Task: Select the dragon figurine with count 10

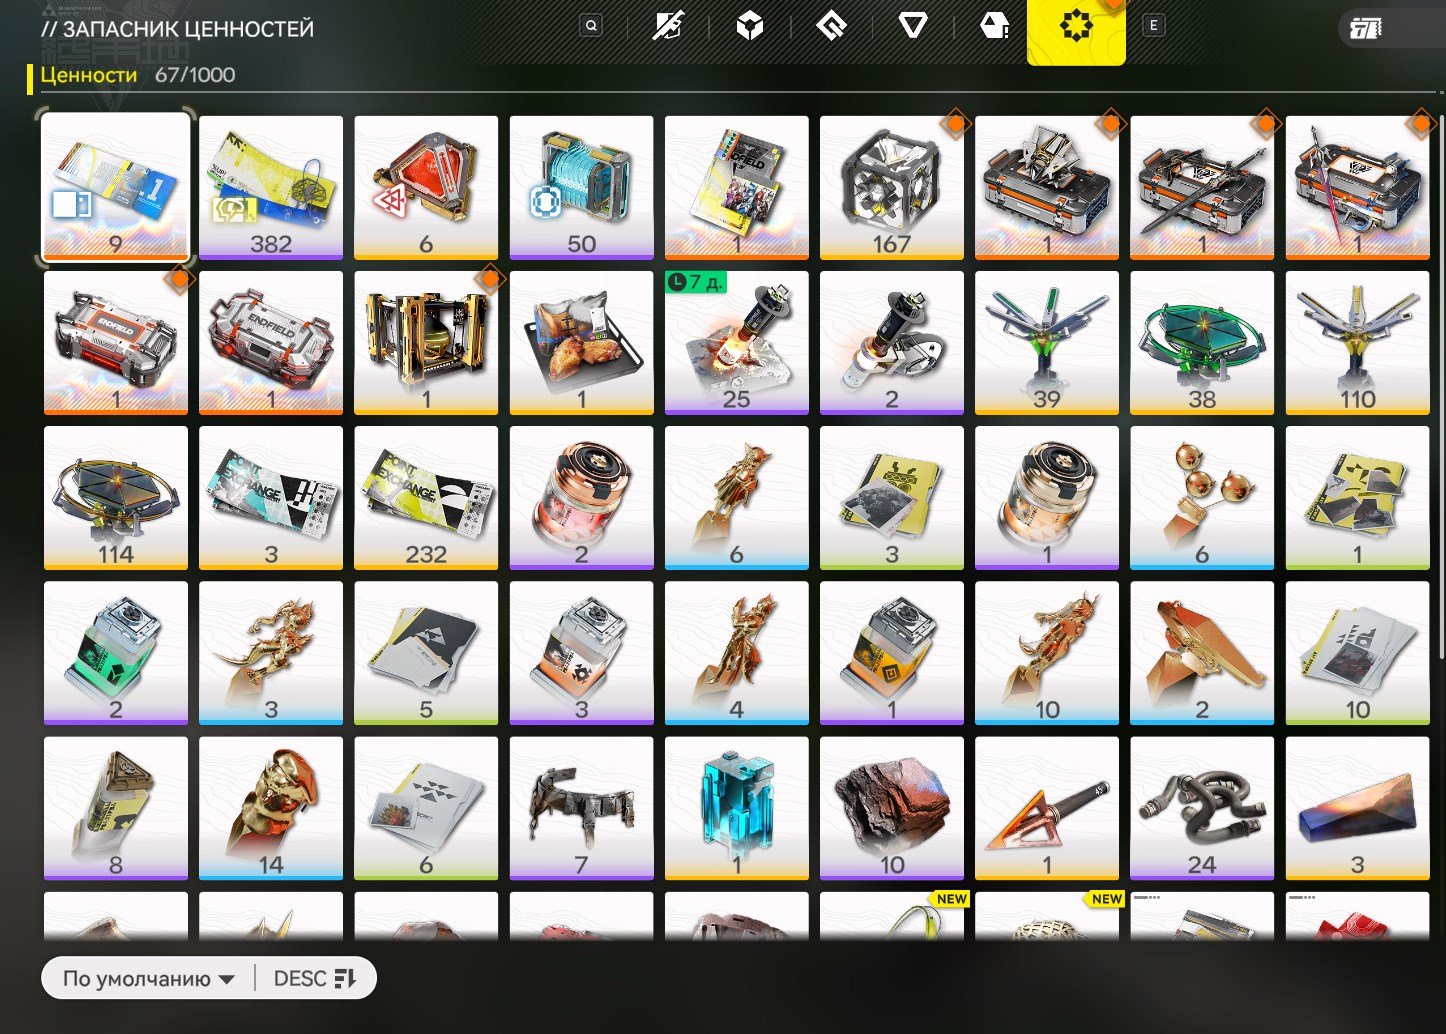Action: [1047, 652]
